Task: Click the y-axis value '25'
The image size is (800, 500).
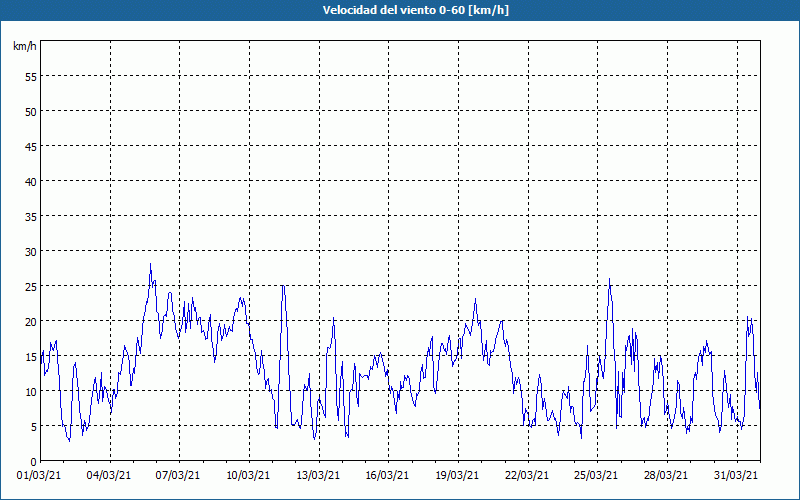Action: [x=31, y=286]
